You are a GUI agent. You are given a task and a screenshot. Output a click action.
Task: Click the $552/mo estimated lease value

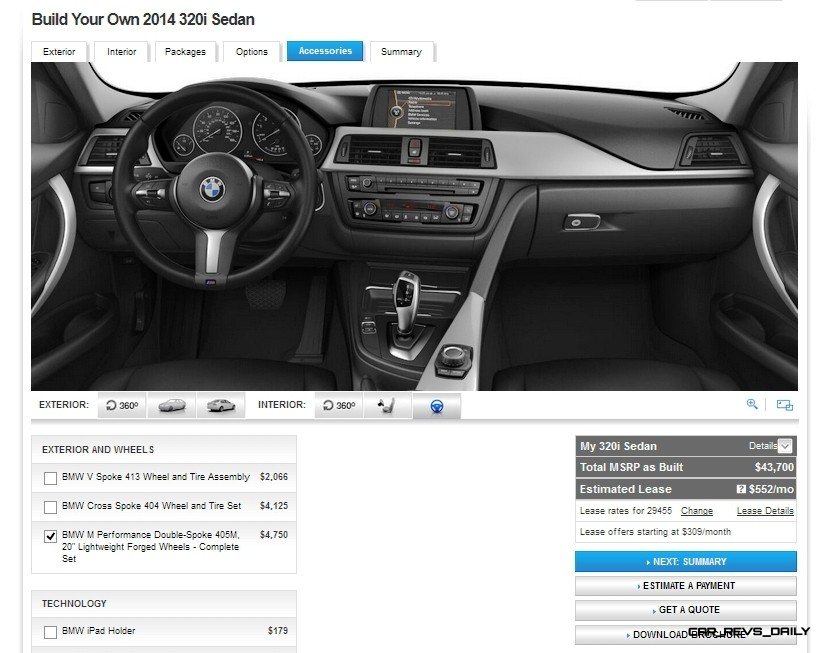771,489
